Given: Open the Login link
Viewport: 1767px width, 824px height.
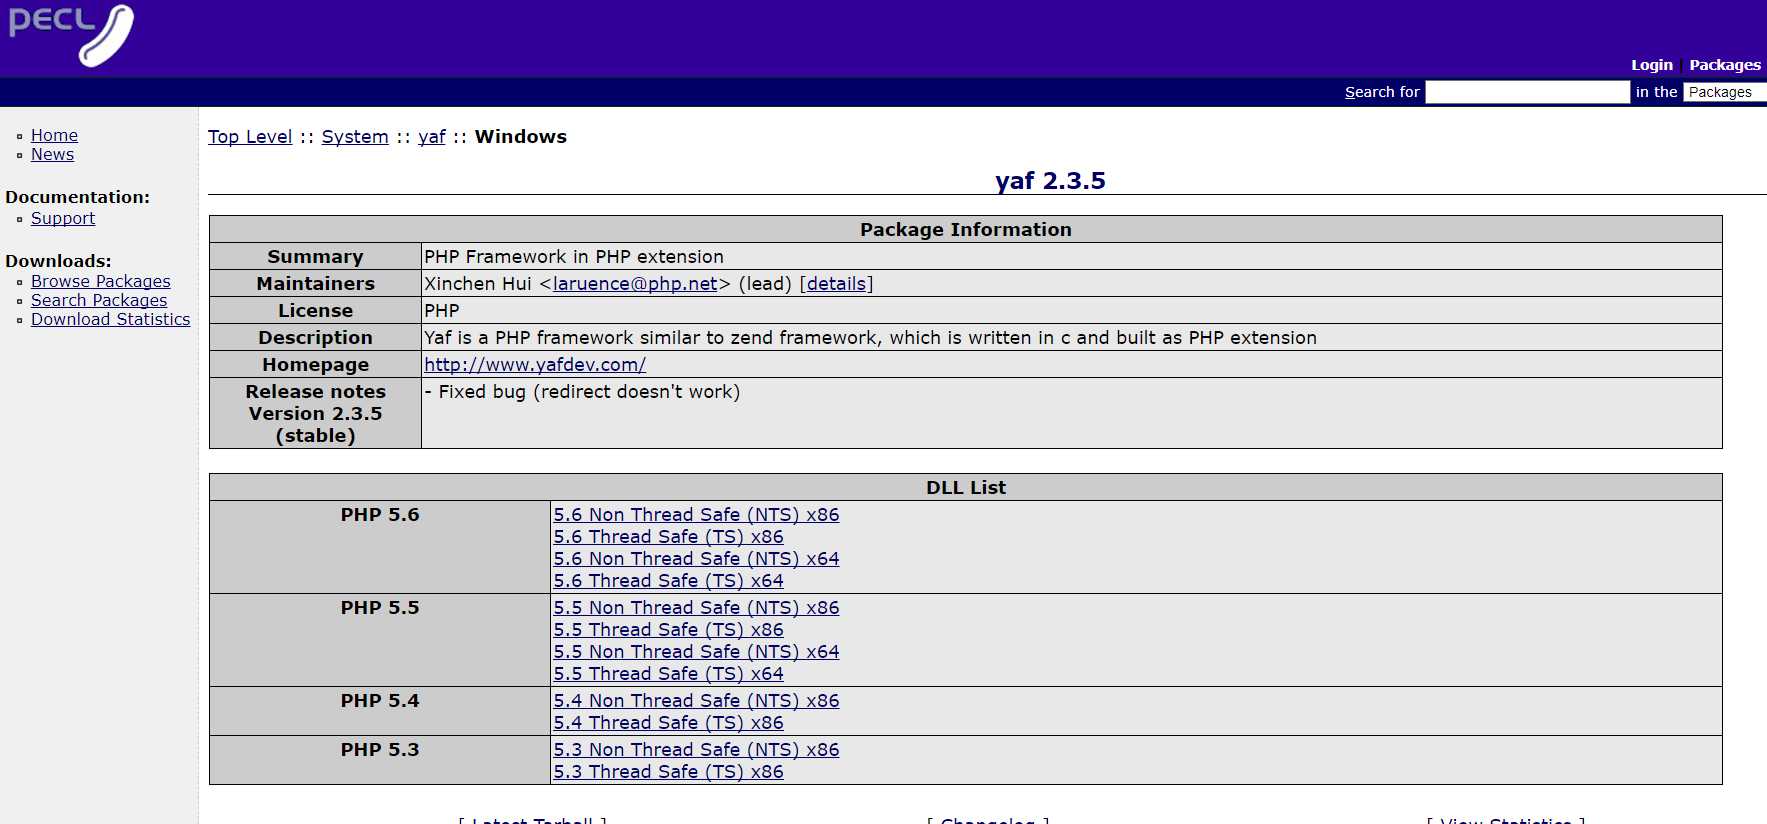Looking at the screenshot, I should [1651, 65].
